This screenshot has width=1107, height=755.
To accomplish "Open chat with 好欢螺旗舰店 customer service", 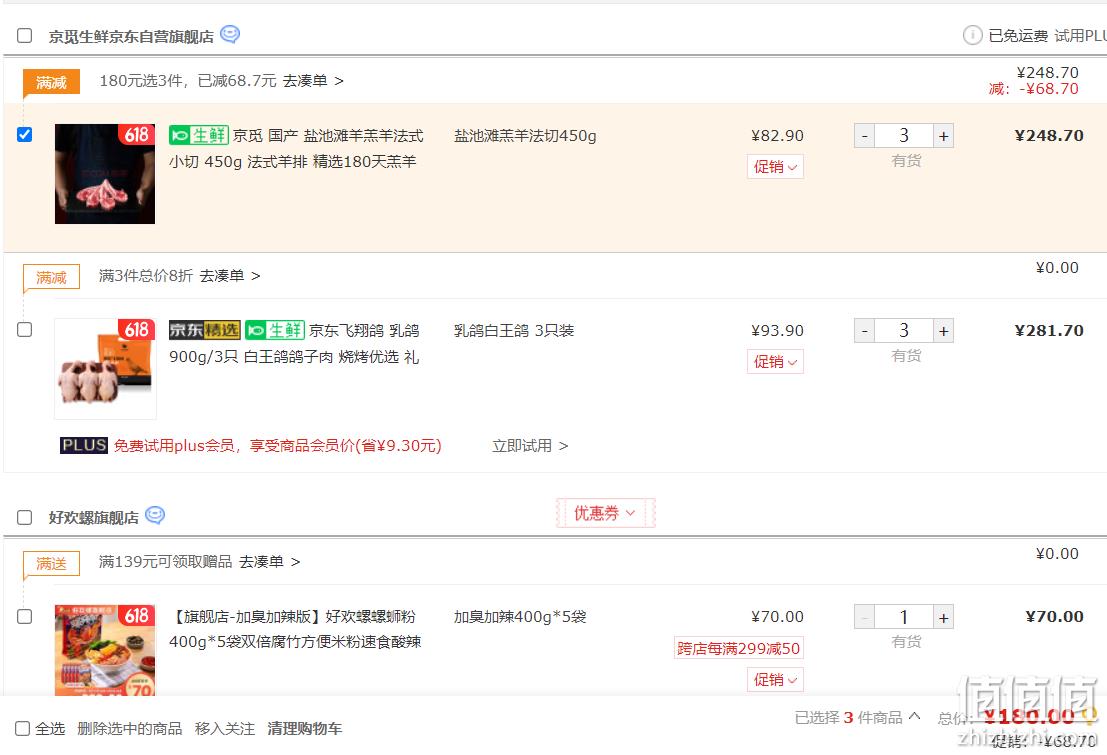I will 155,516.
